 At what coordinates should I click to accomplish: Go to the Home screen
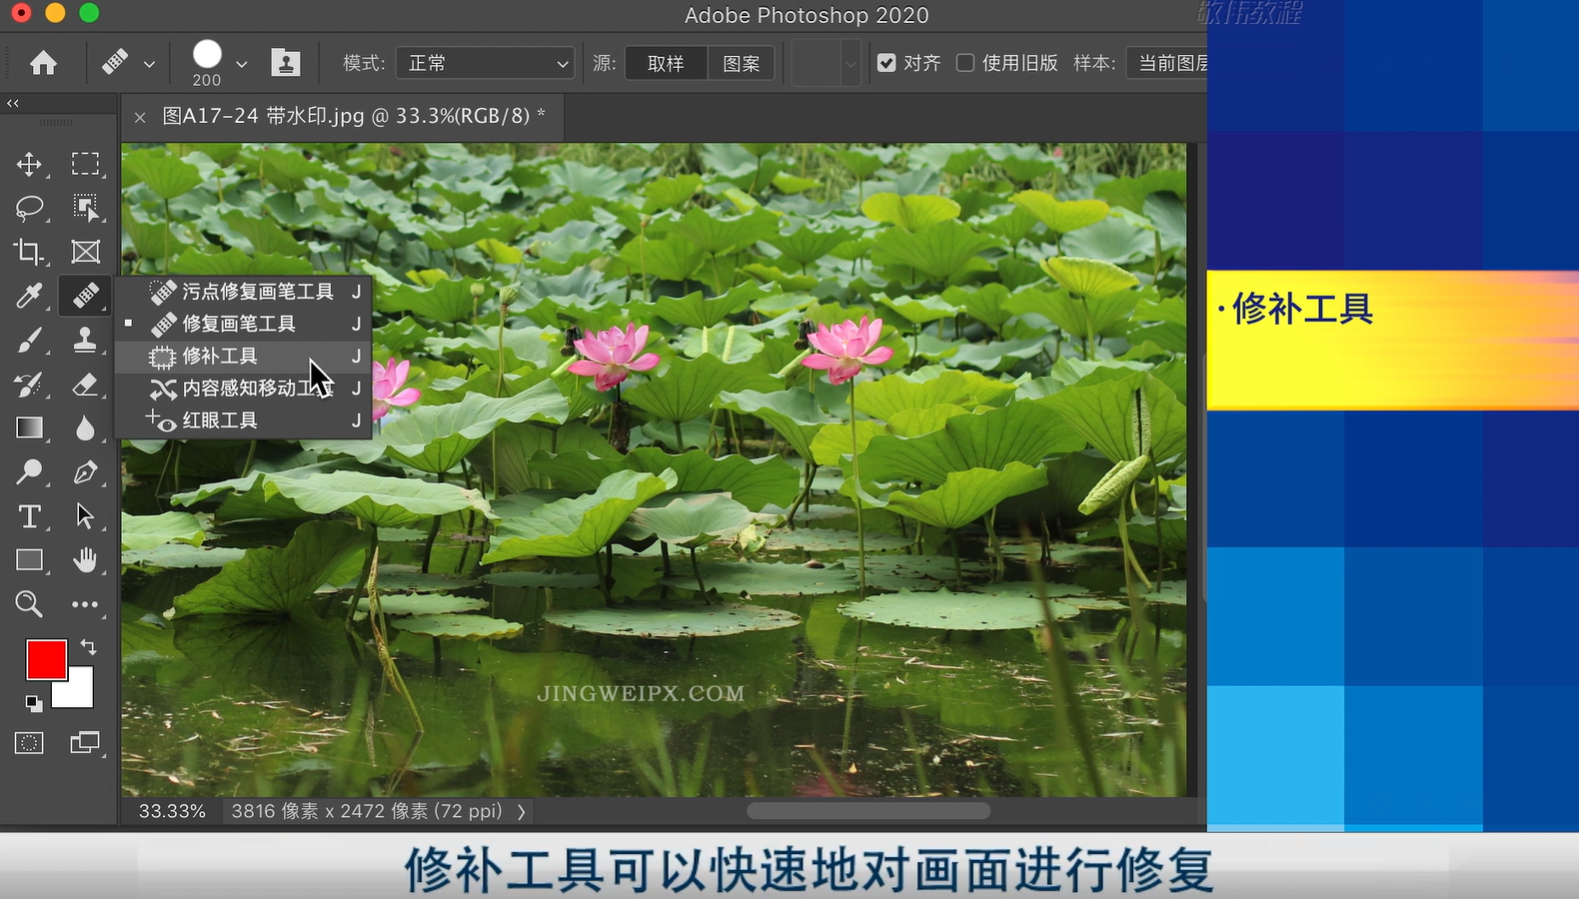tap(43, 63)
